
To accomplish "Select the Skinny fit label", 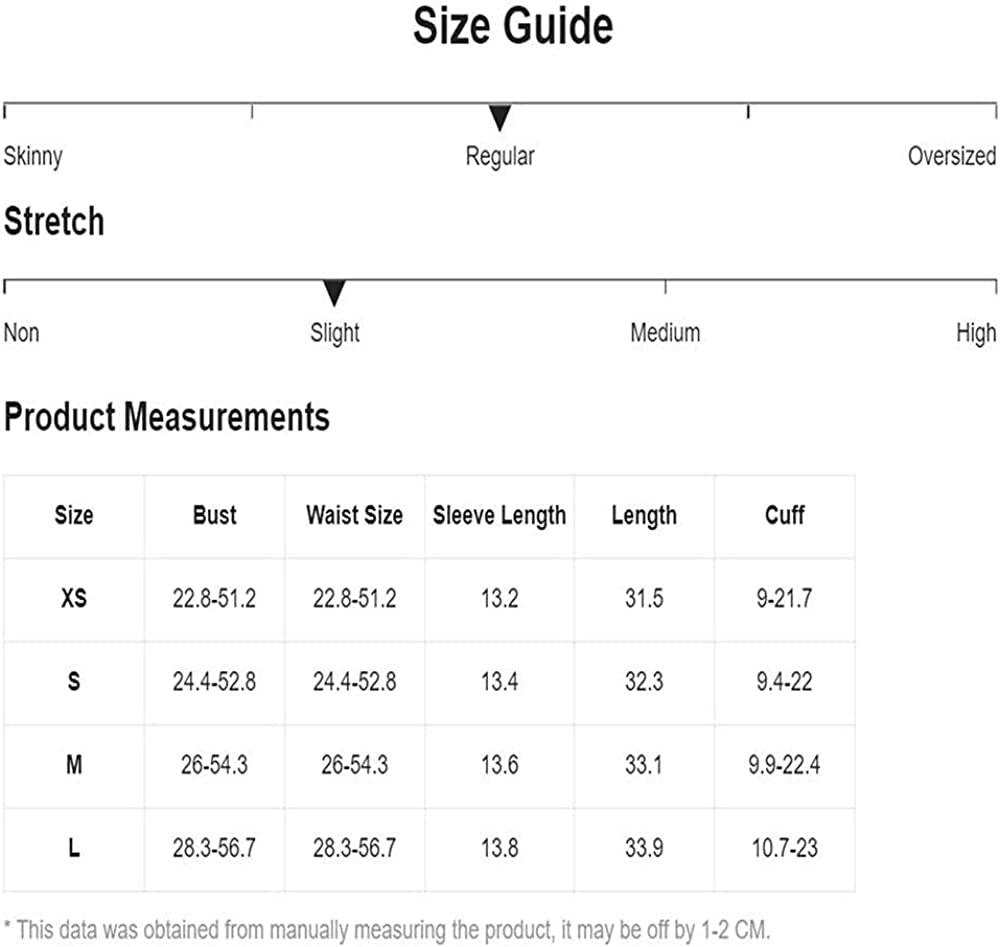I will [x=33, y=156].
